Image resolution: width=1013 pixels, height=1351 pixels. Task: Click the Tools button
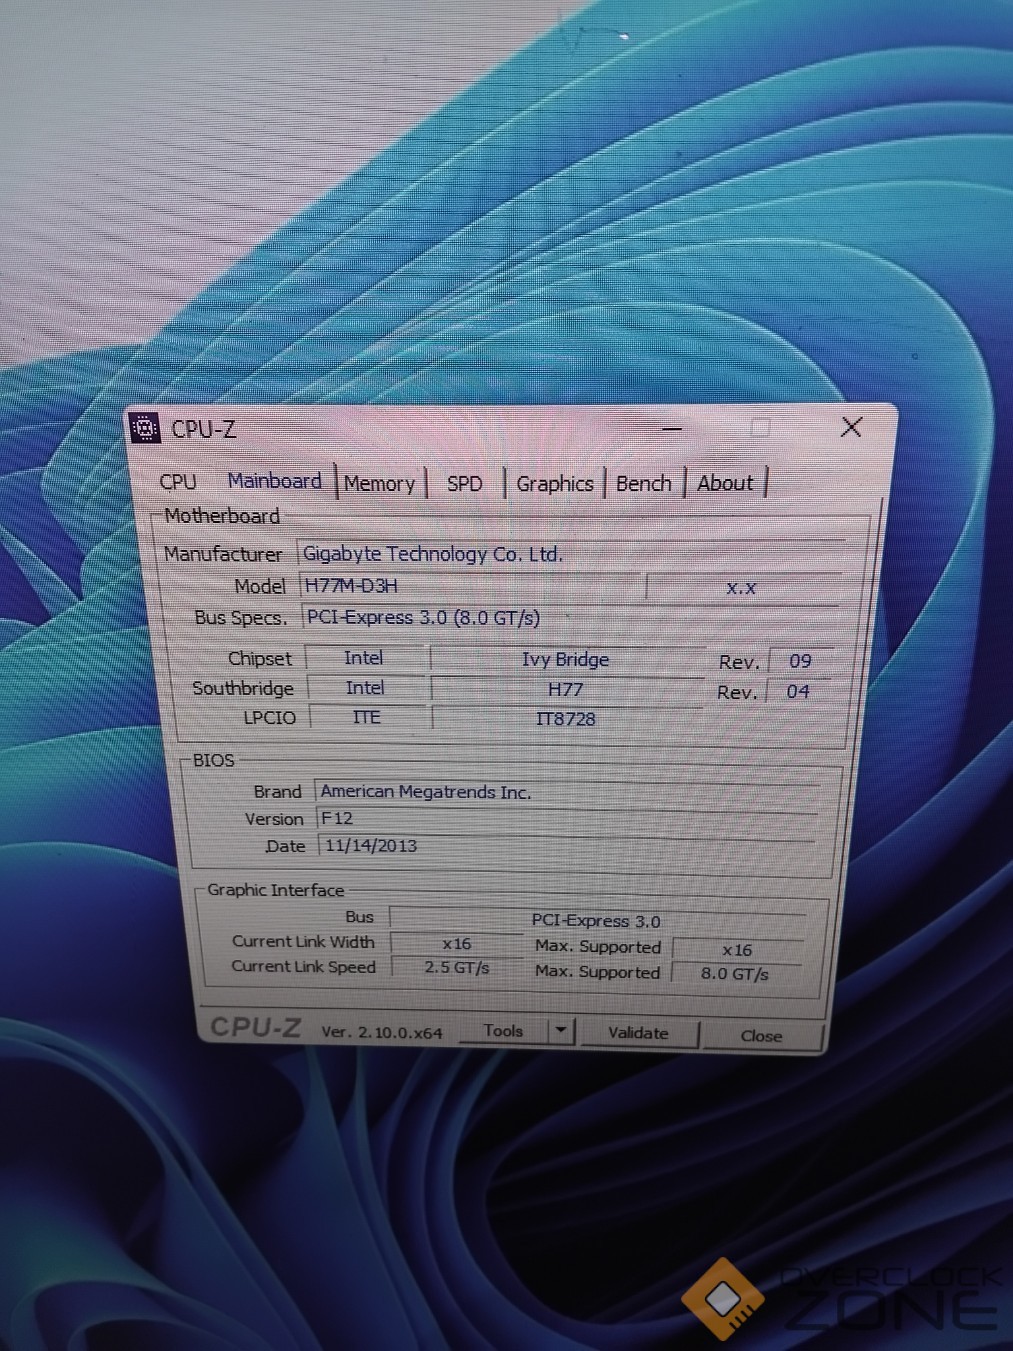click(503, 1031)
